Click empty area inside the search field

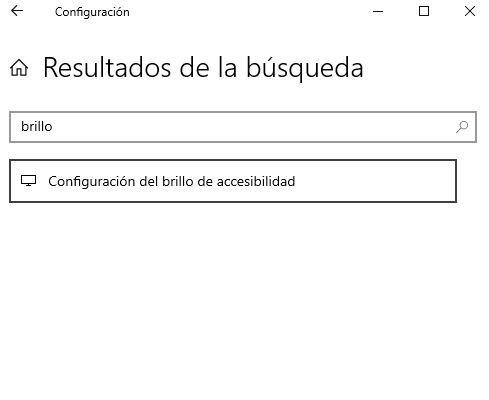point(253,127)
